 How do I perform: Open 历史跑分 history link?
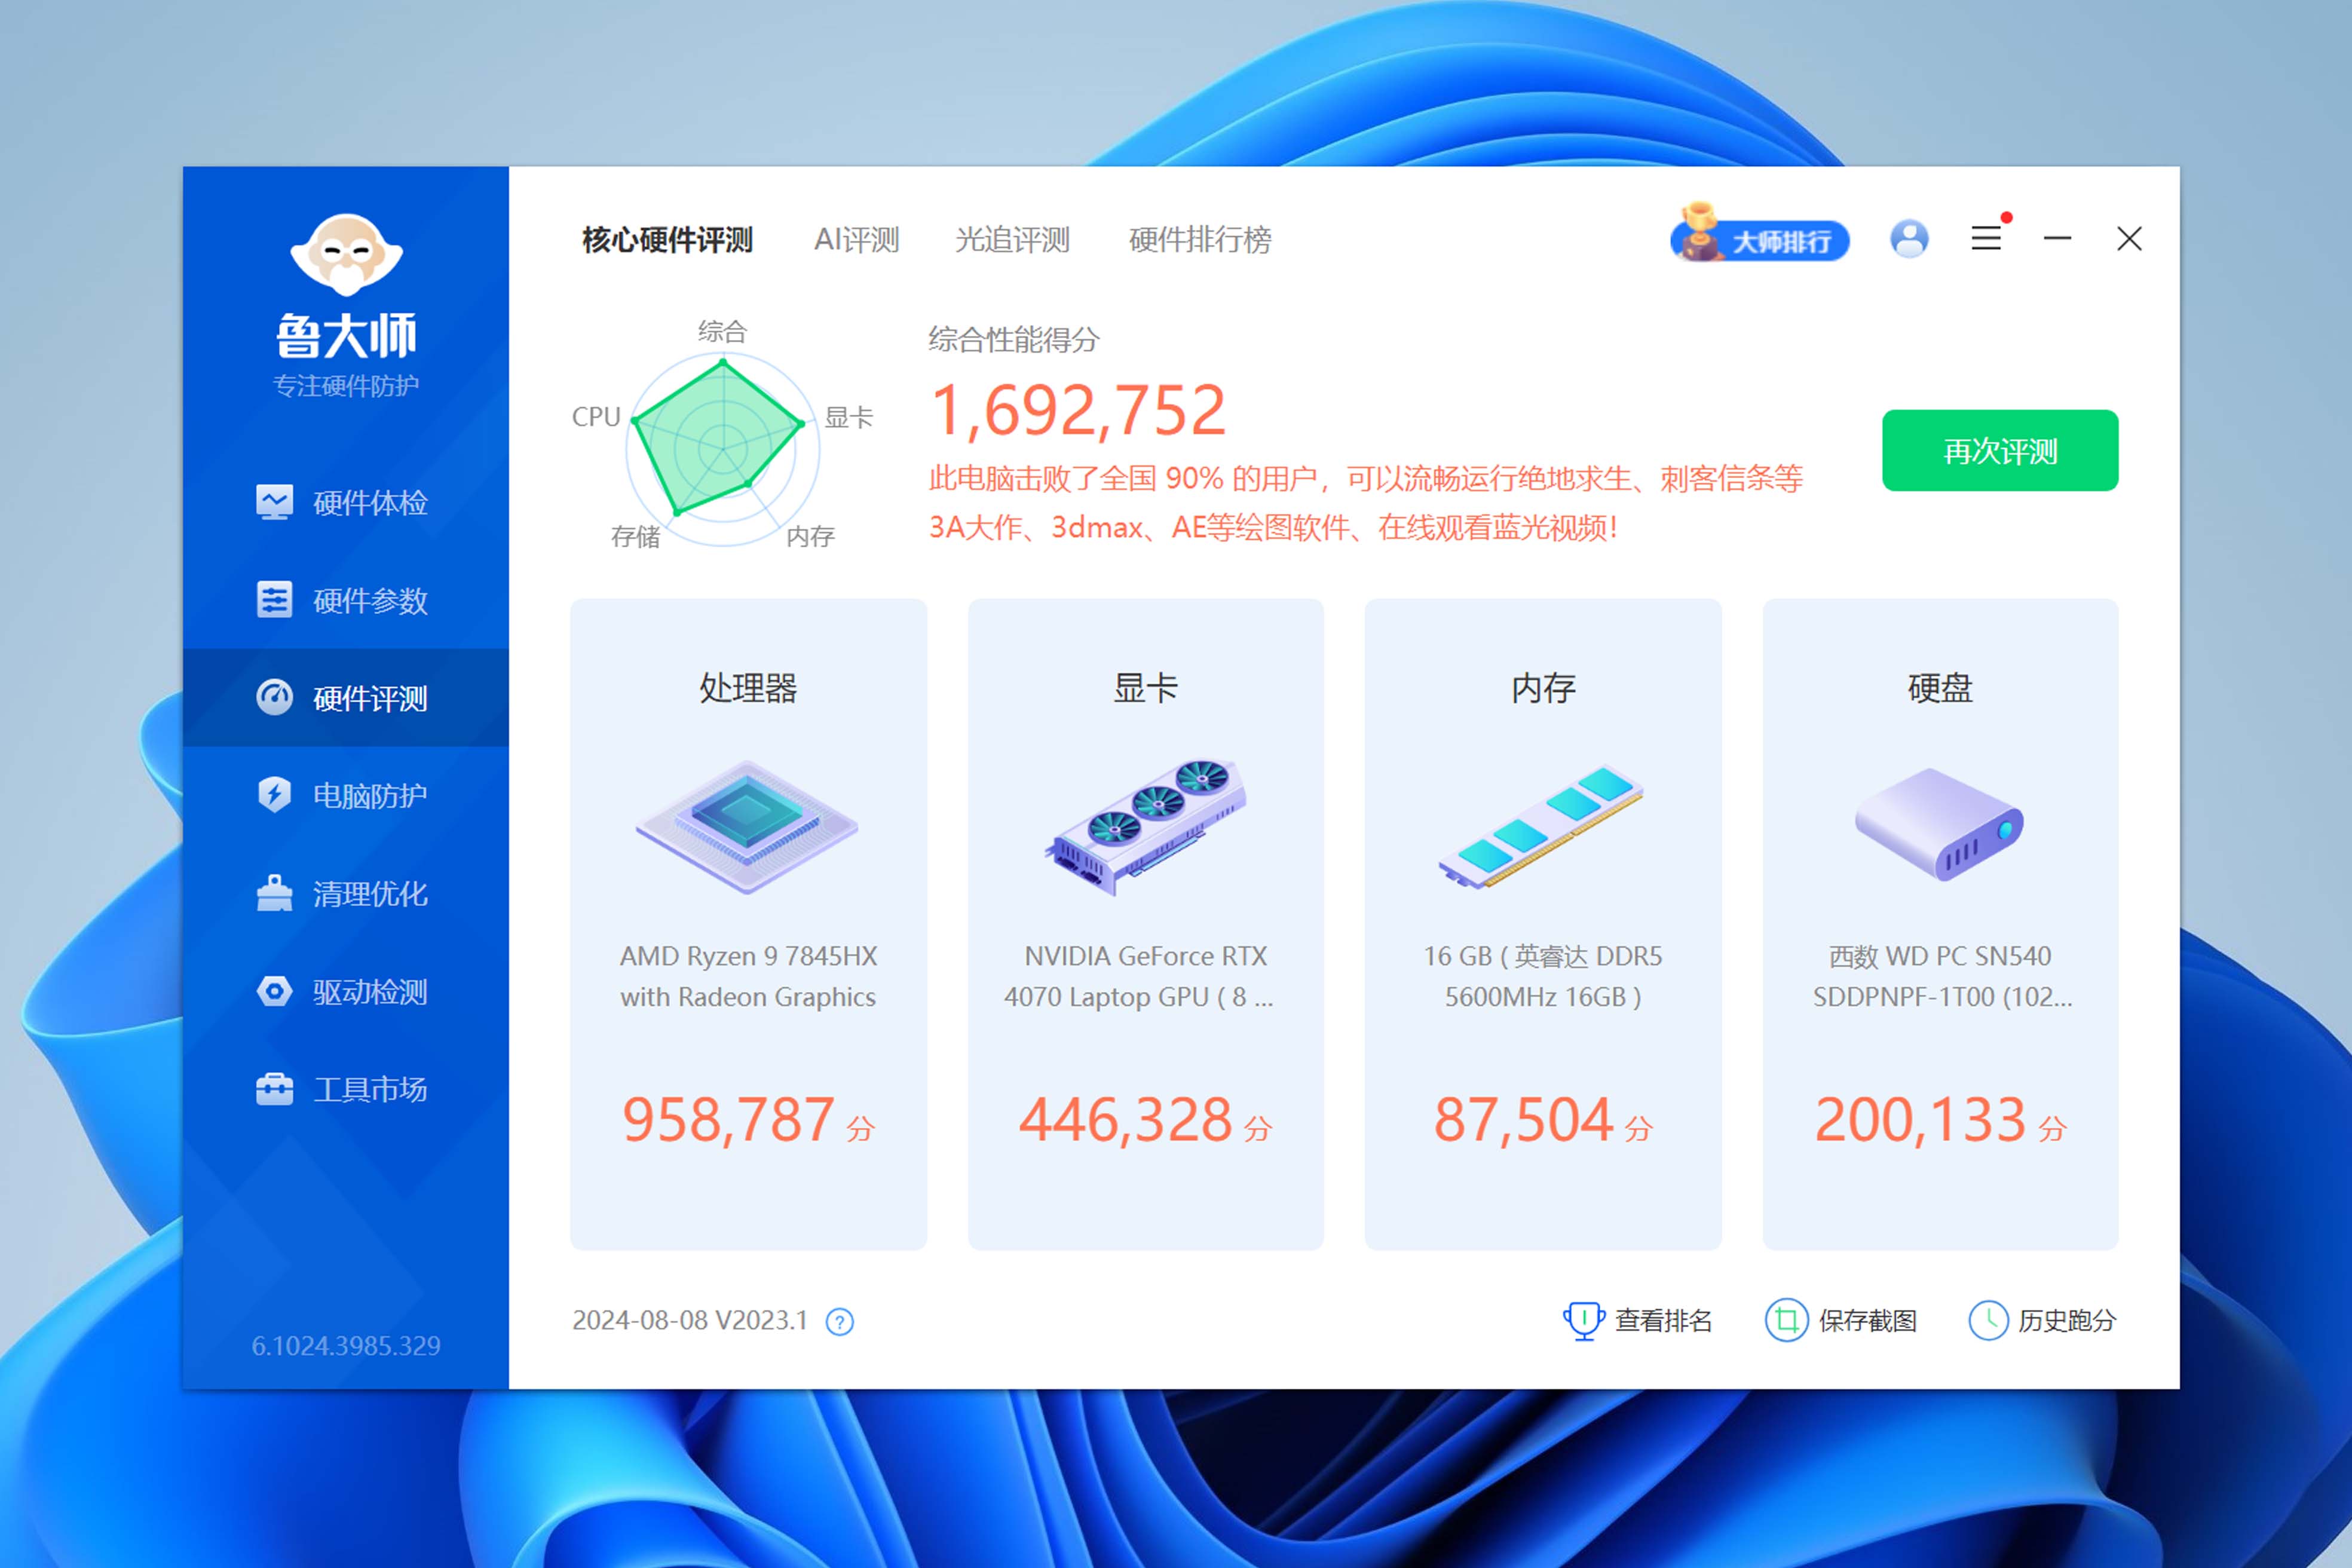[2043, 1320]
